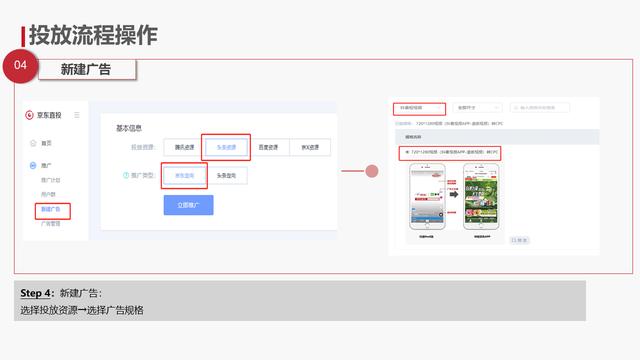Click the 基本信息 heading

129,128
